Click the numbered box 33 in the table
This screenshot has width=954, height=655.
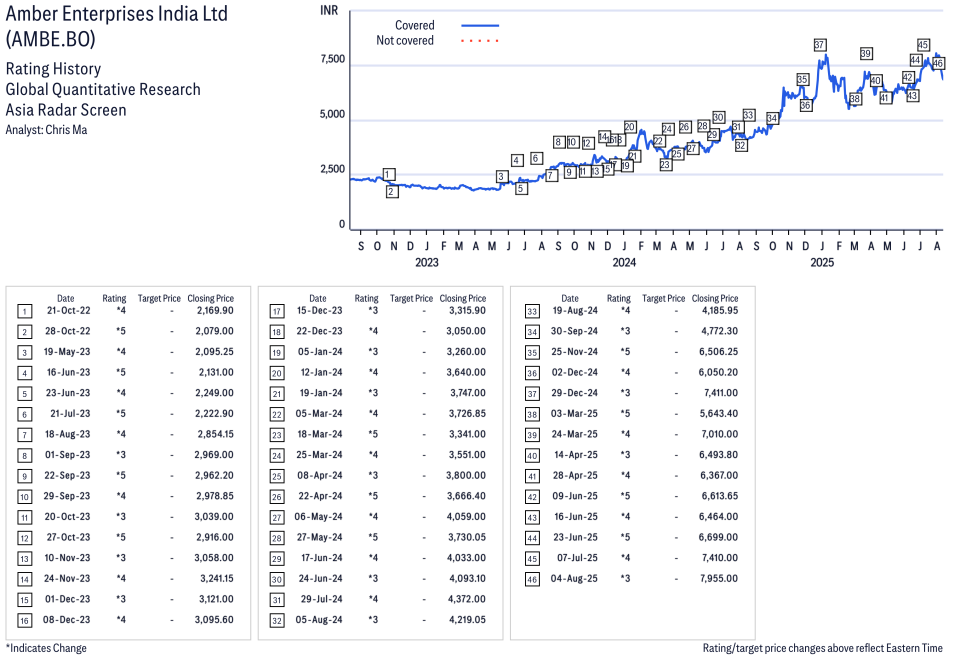point(532,312)
